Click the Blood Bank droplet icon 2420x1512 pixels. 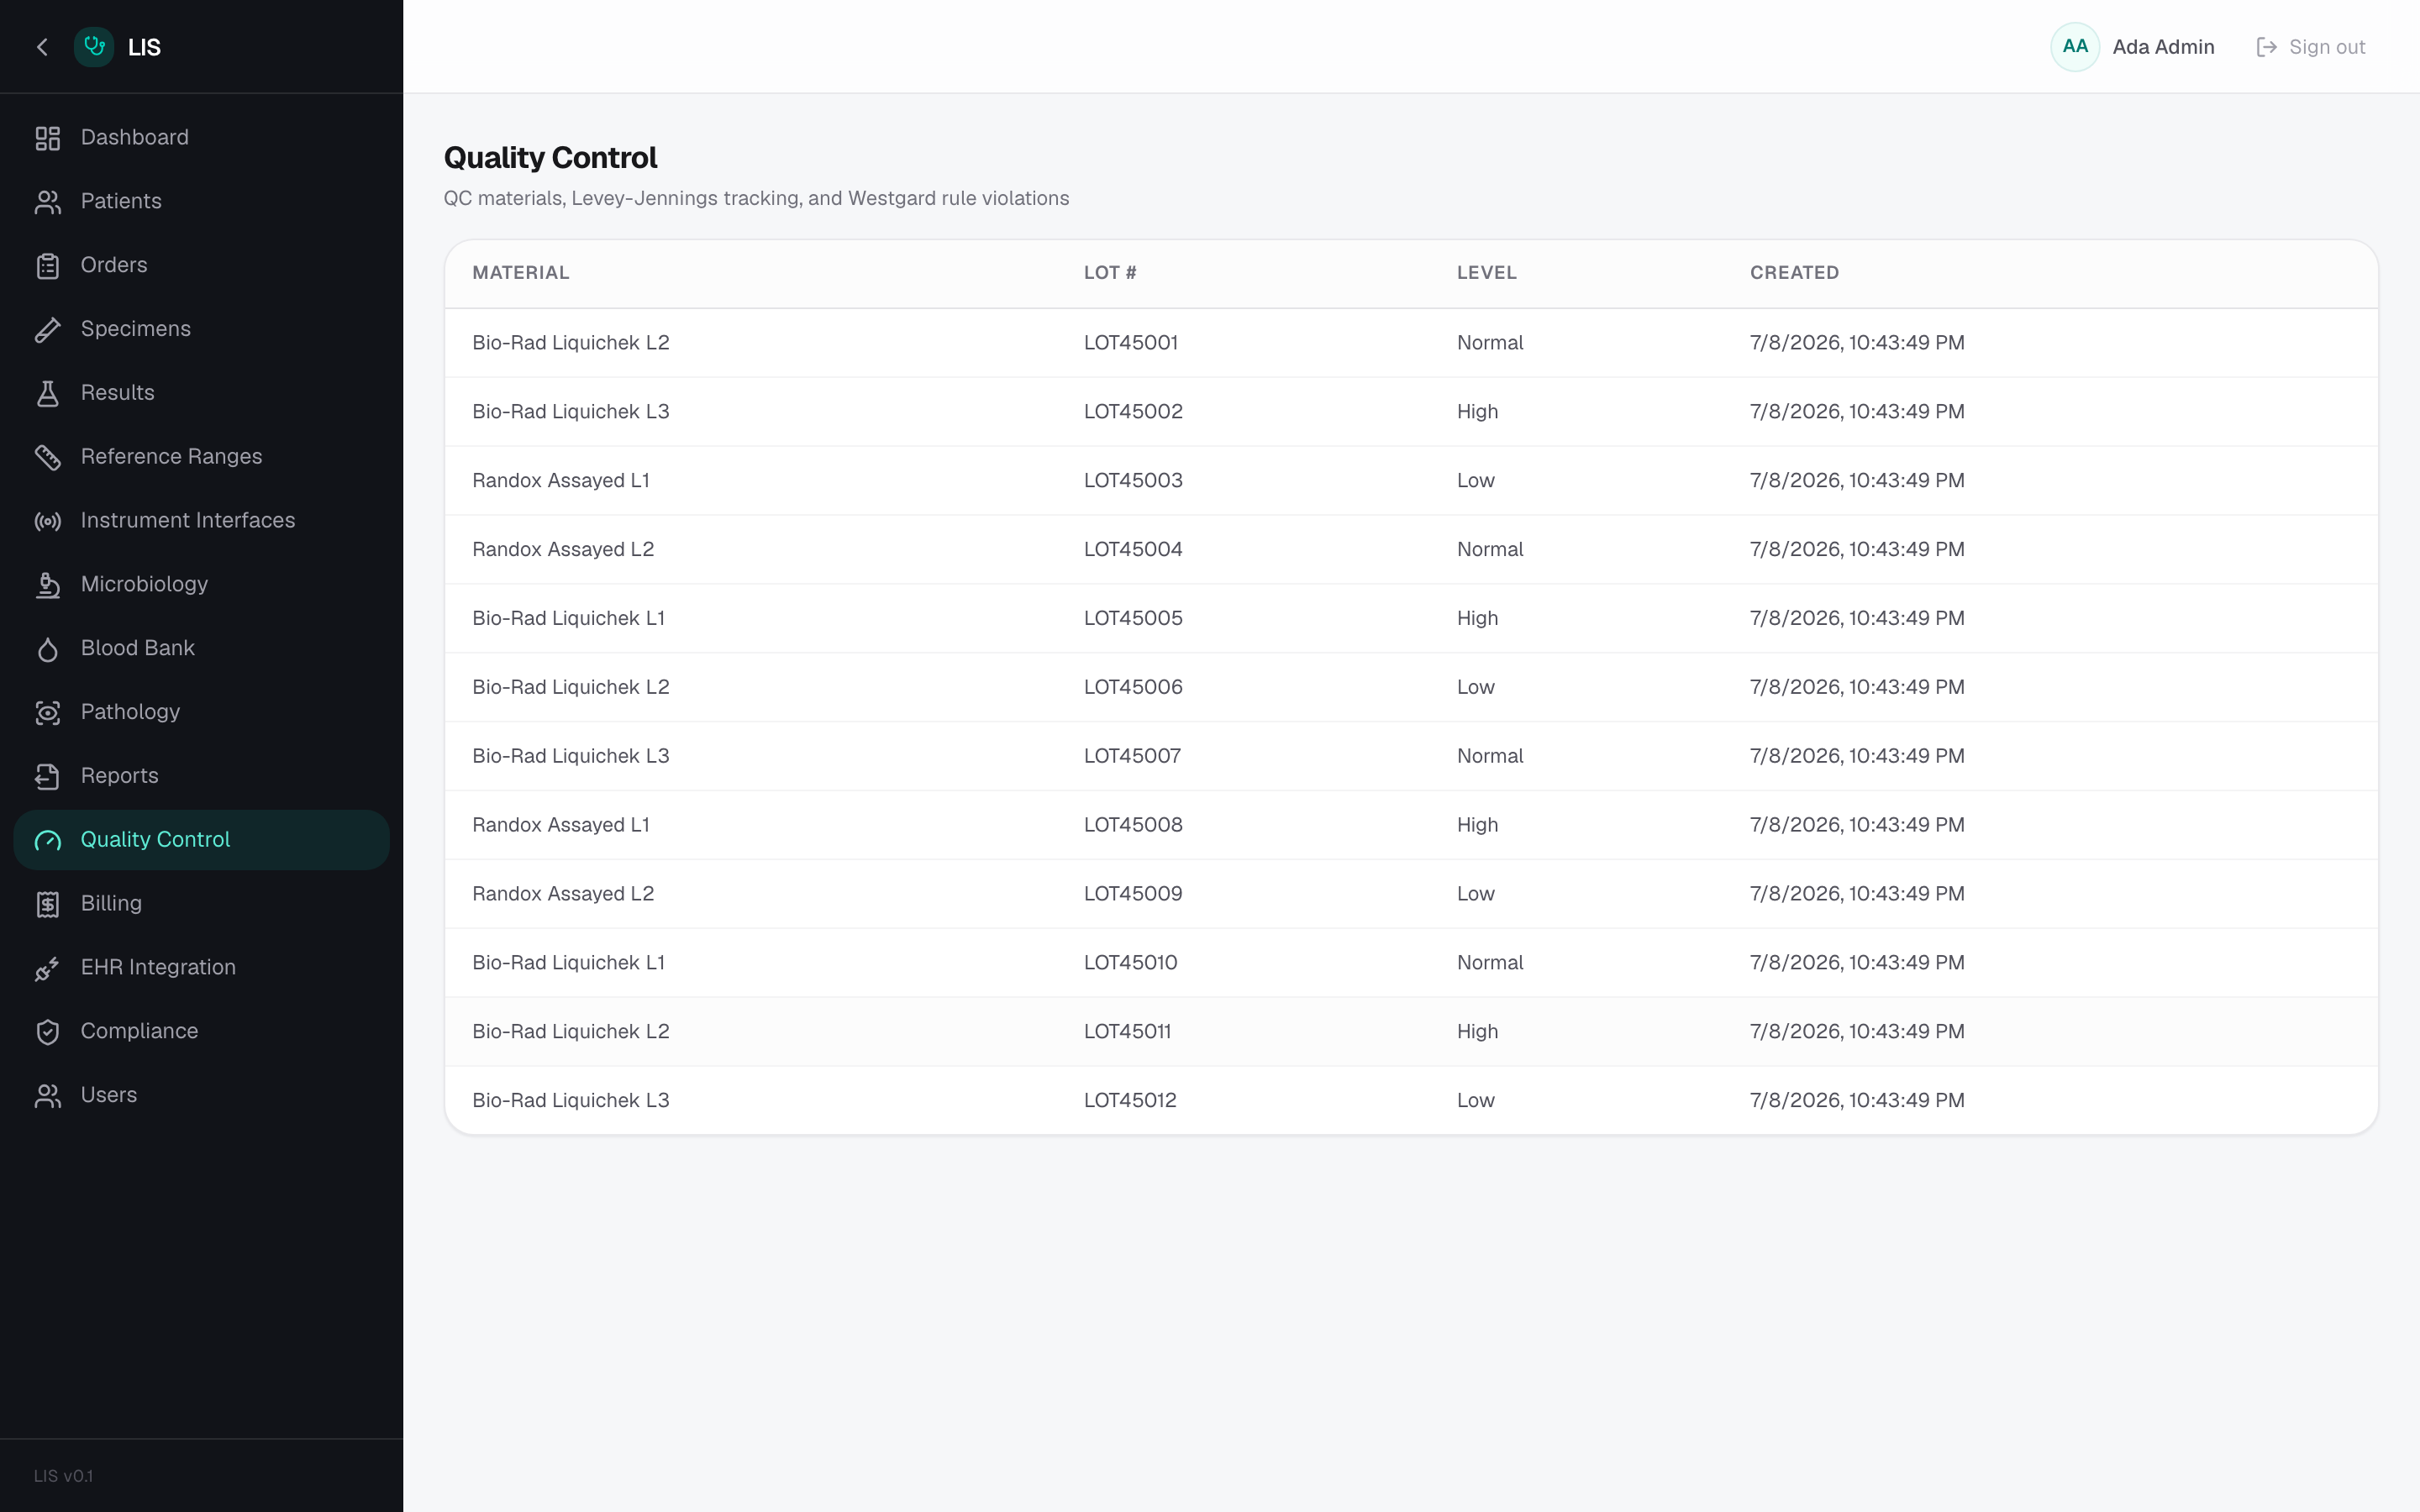[x=48, y=649]
